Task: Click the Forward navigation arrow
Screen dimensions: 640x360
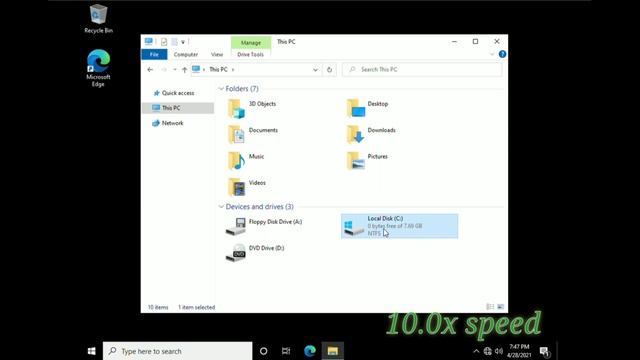Action: [x=164, y=70]
